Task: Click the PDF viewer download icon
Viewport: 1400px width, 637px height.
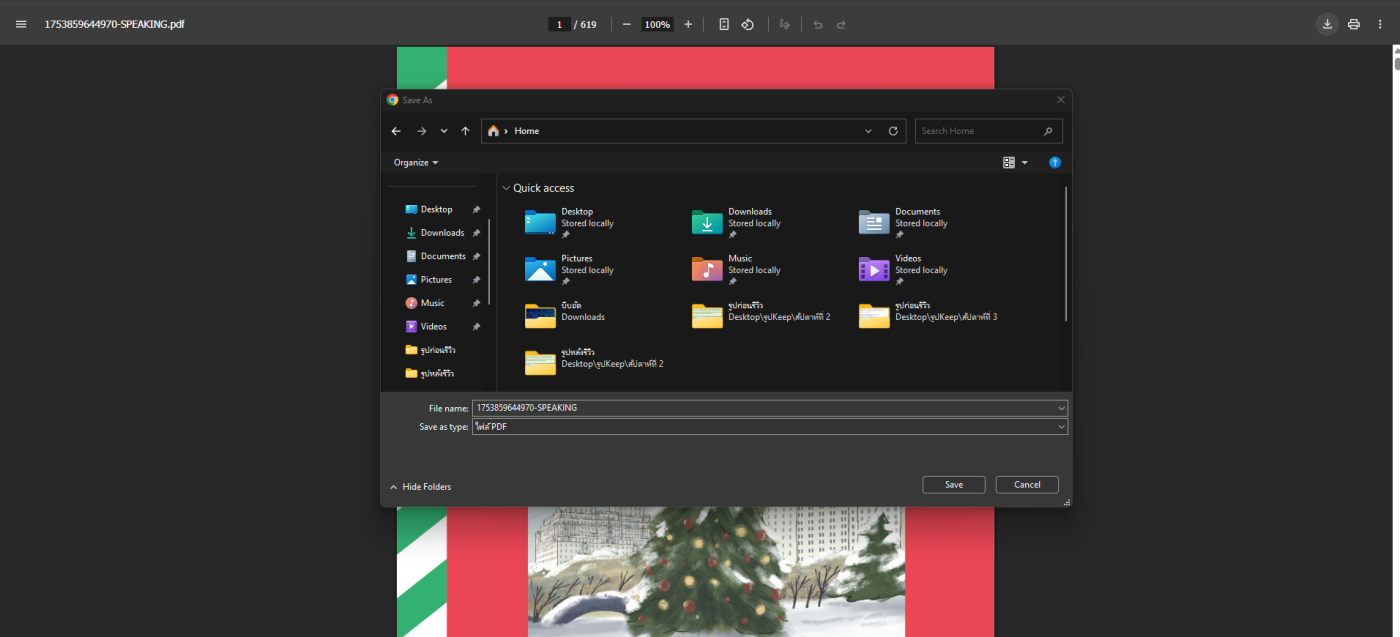Action: [1327, 24]
